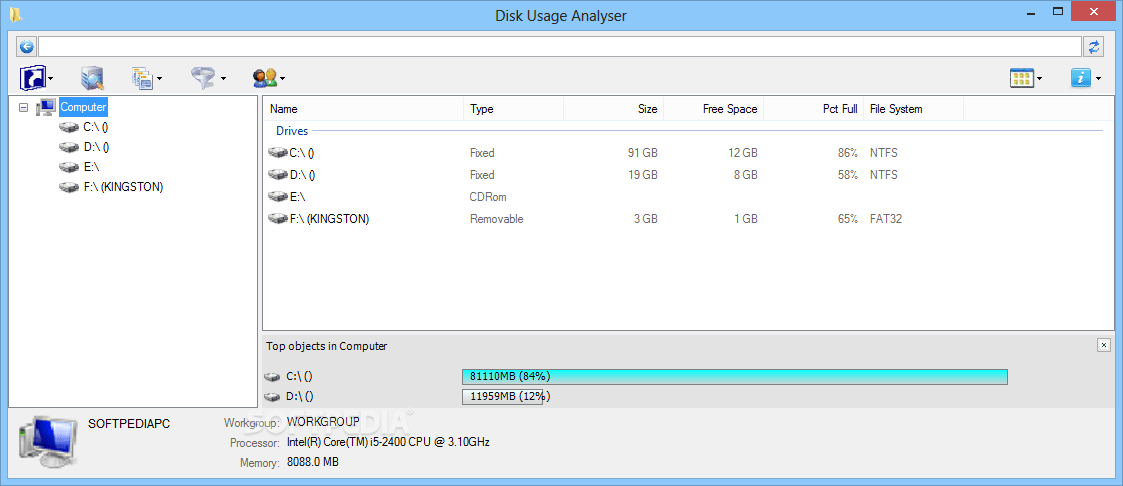1123x486 pixels.
Task: Click the address path input field
Action: tap(559, 47)
